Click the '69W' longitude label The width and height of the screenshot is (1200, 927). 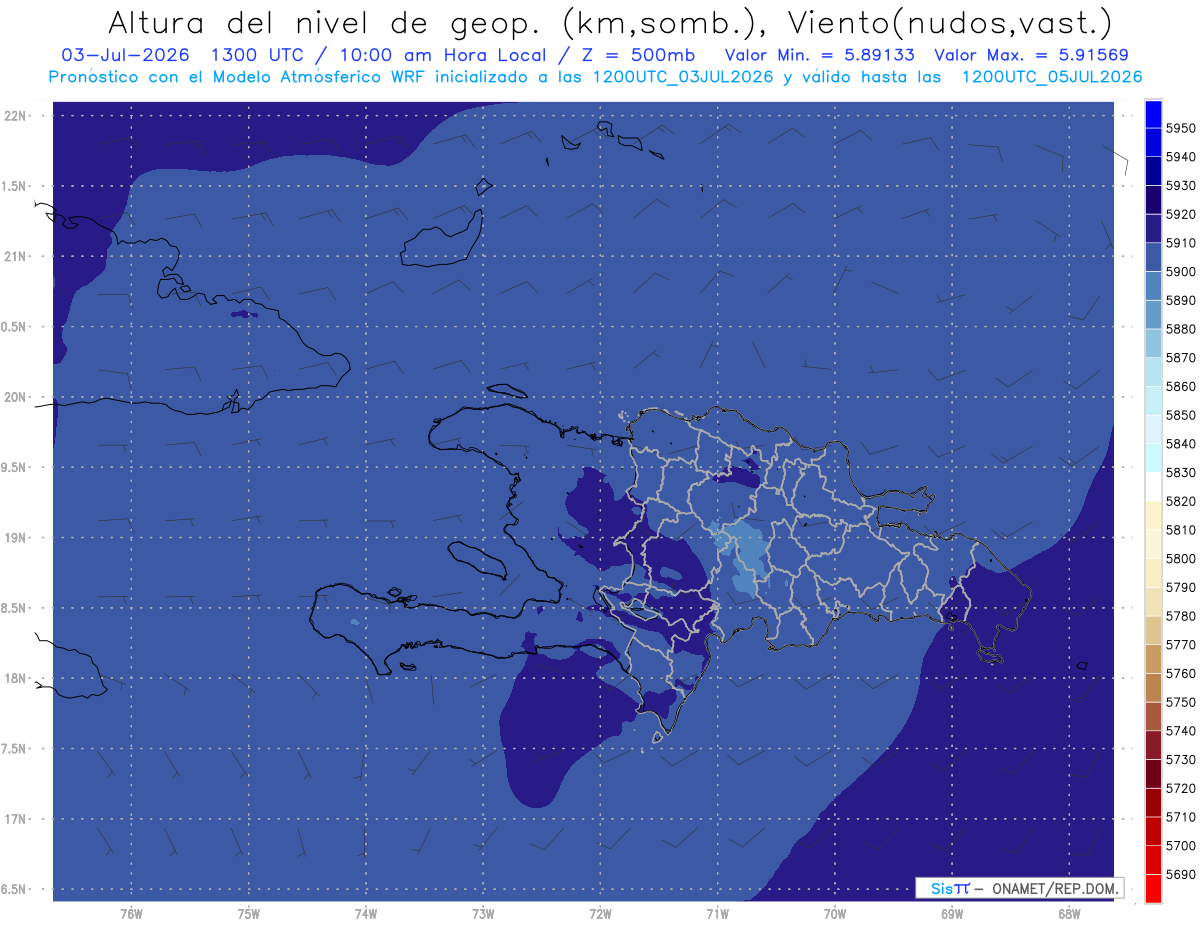[952, 913]
